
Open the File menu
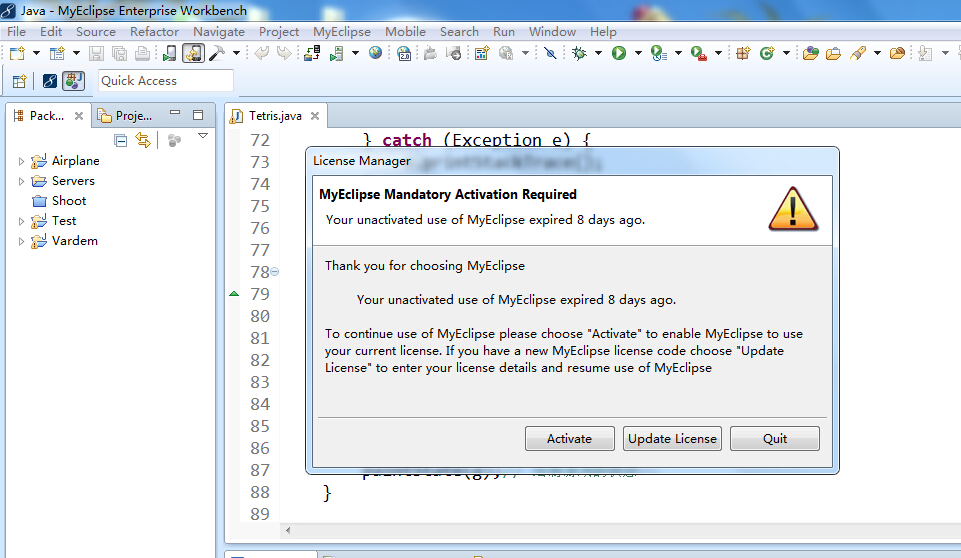(x=17, y=32)
